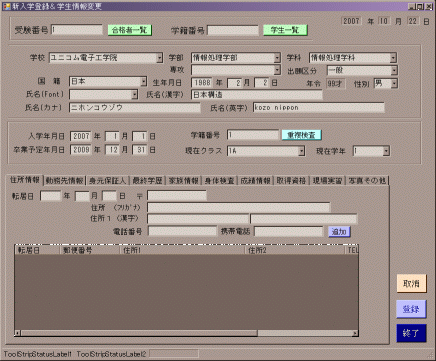The width and height of the screenshot is (436, 361).
Task: Select the 成績情報 tab
Action: click(255, 181)
